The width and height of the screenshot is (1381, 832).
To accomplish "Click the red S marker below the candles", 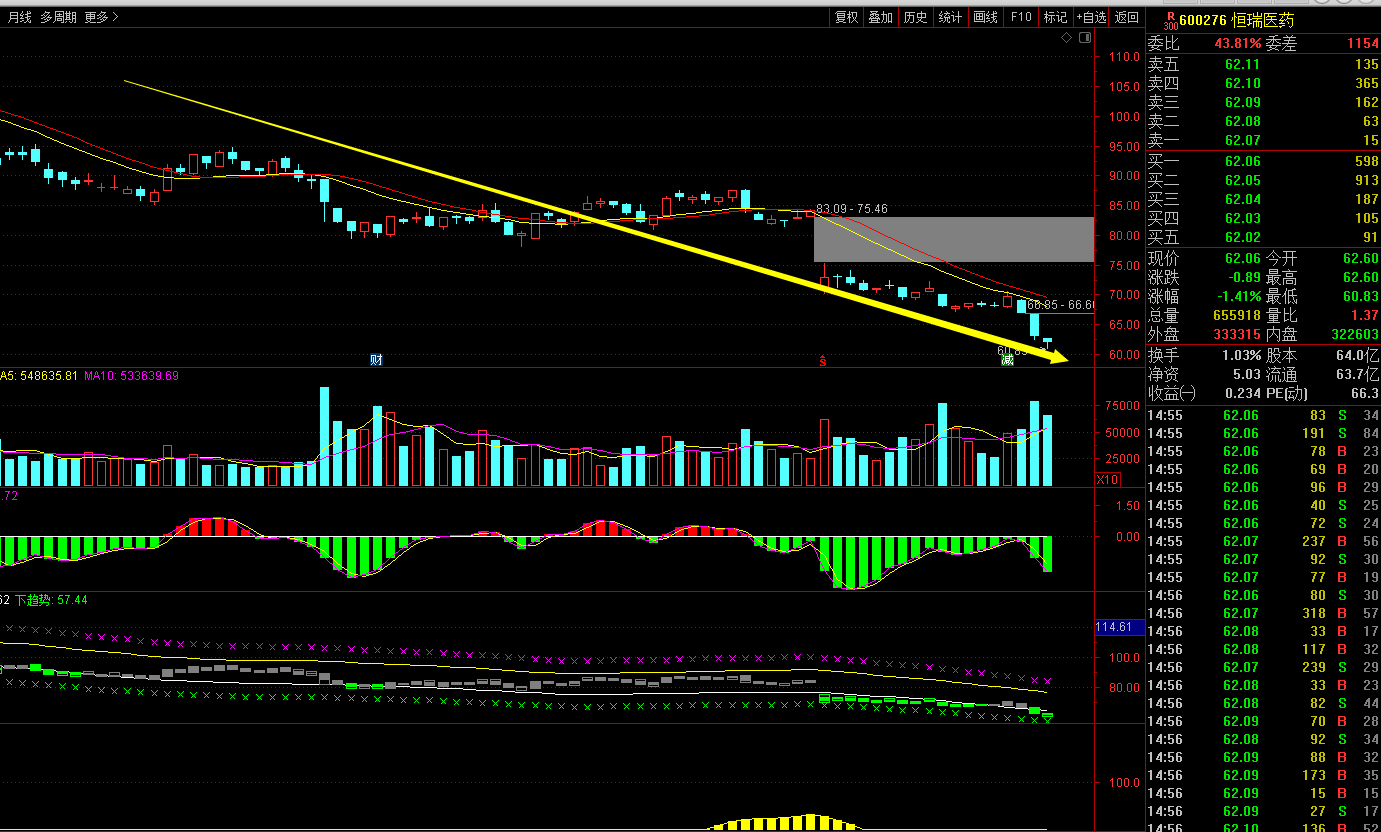I will (x=823, y=360).
